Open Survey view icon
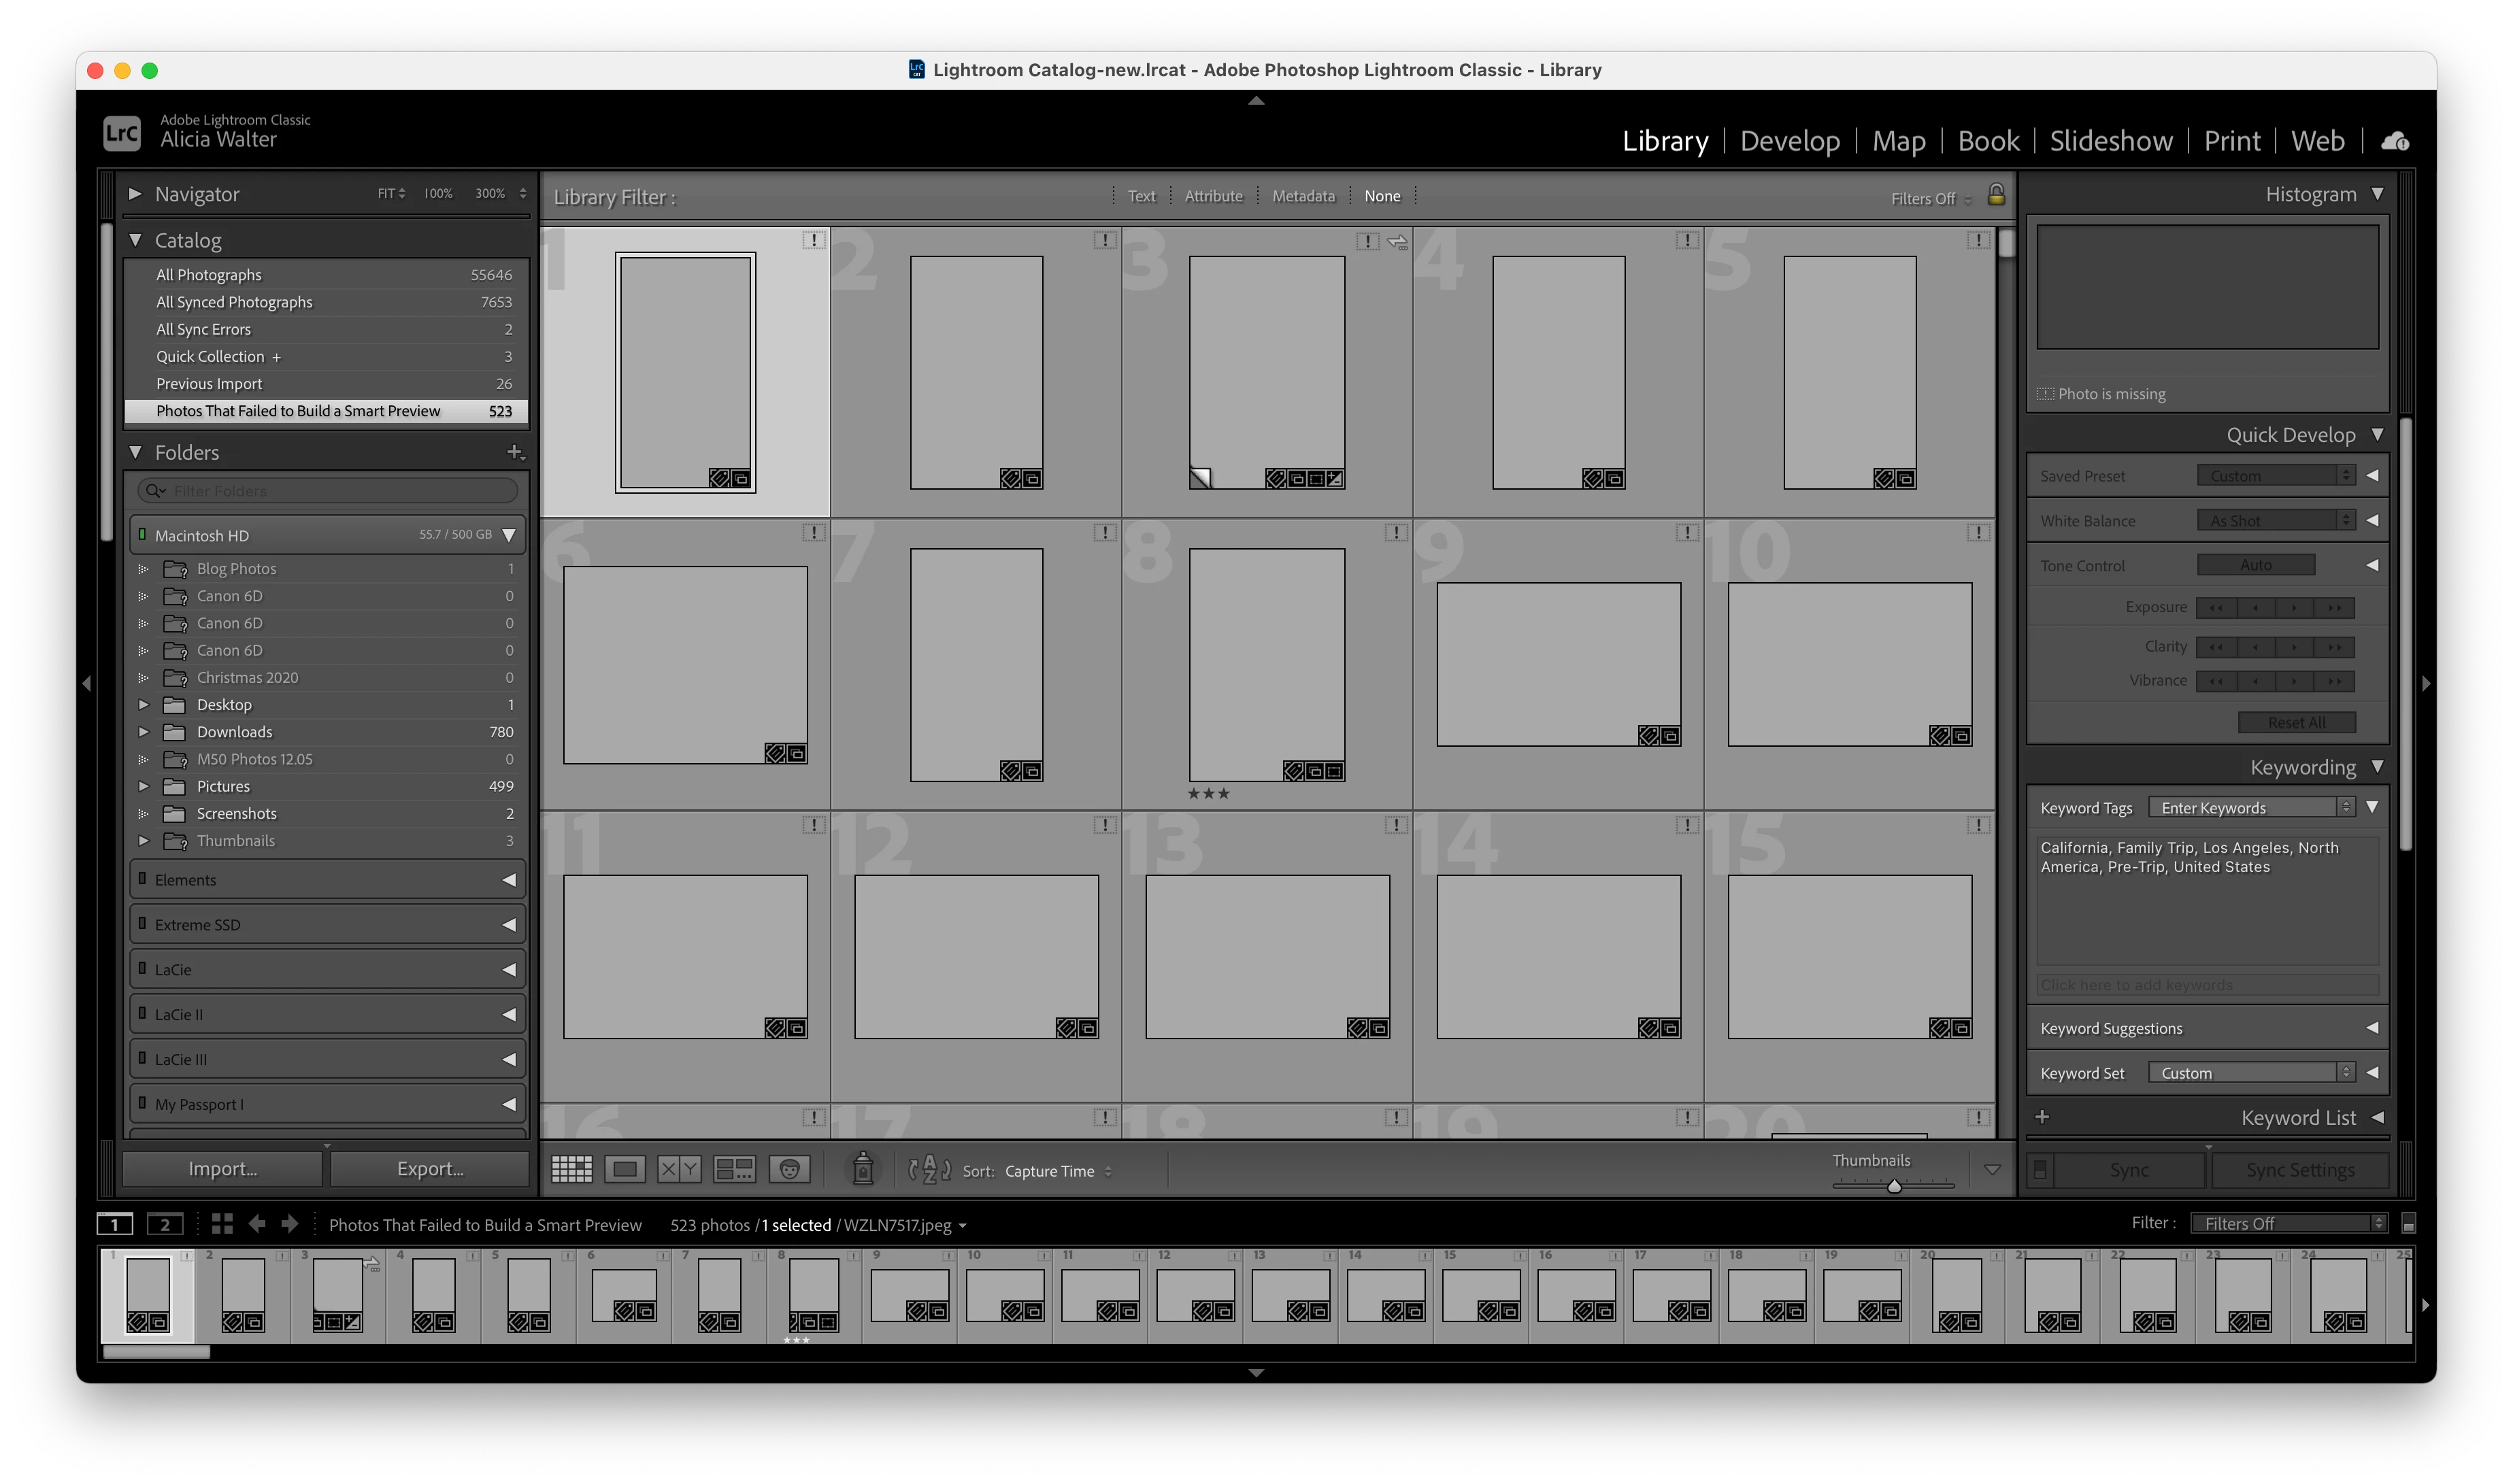Viewport: 2513px width, 1484px height. [x=734, y=1169]
